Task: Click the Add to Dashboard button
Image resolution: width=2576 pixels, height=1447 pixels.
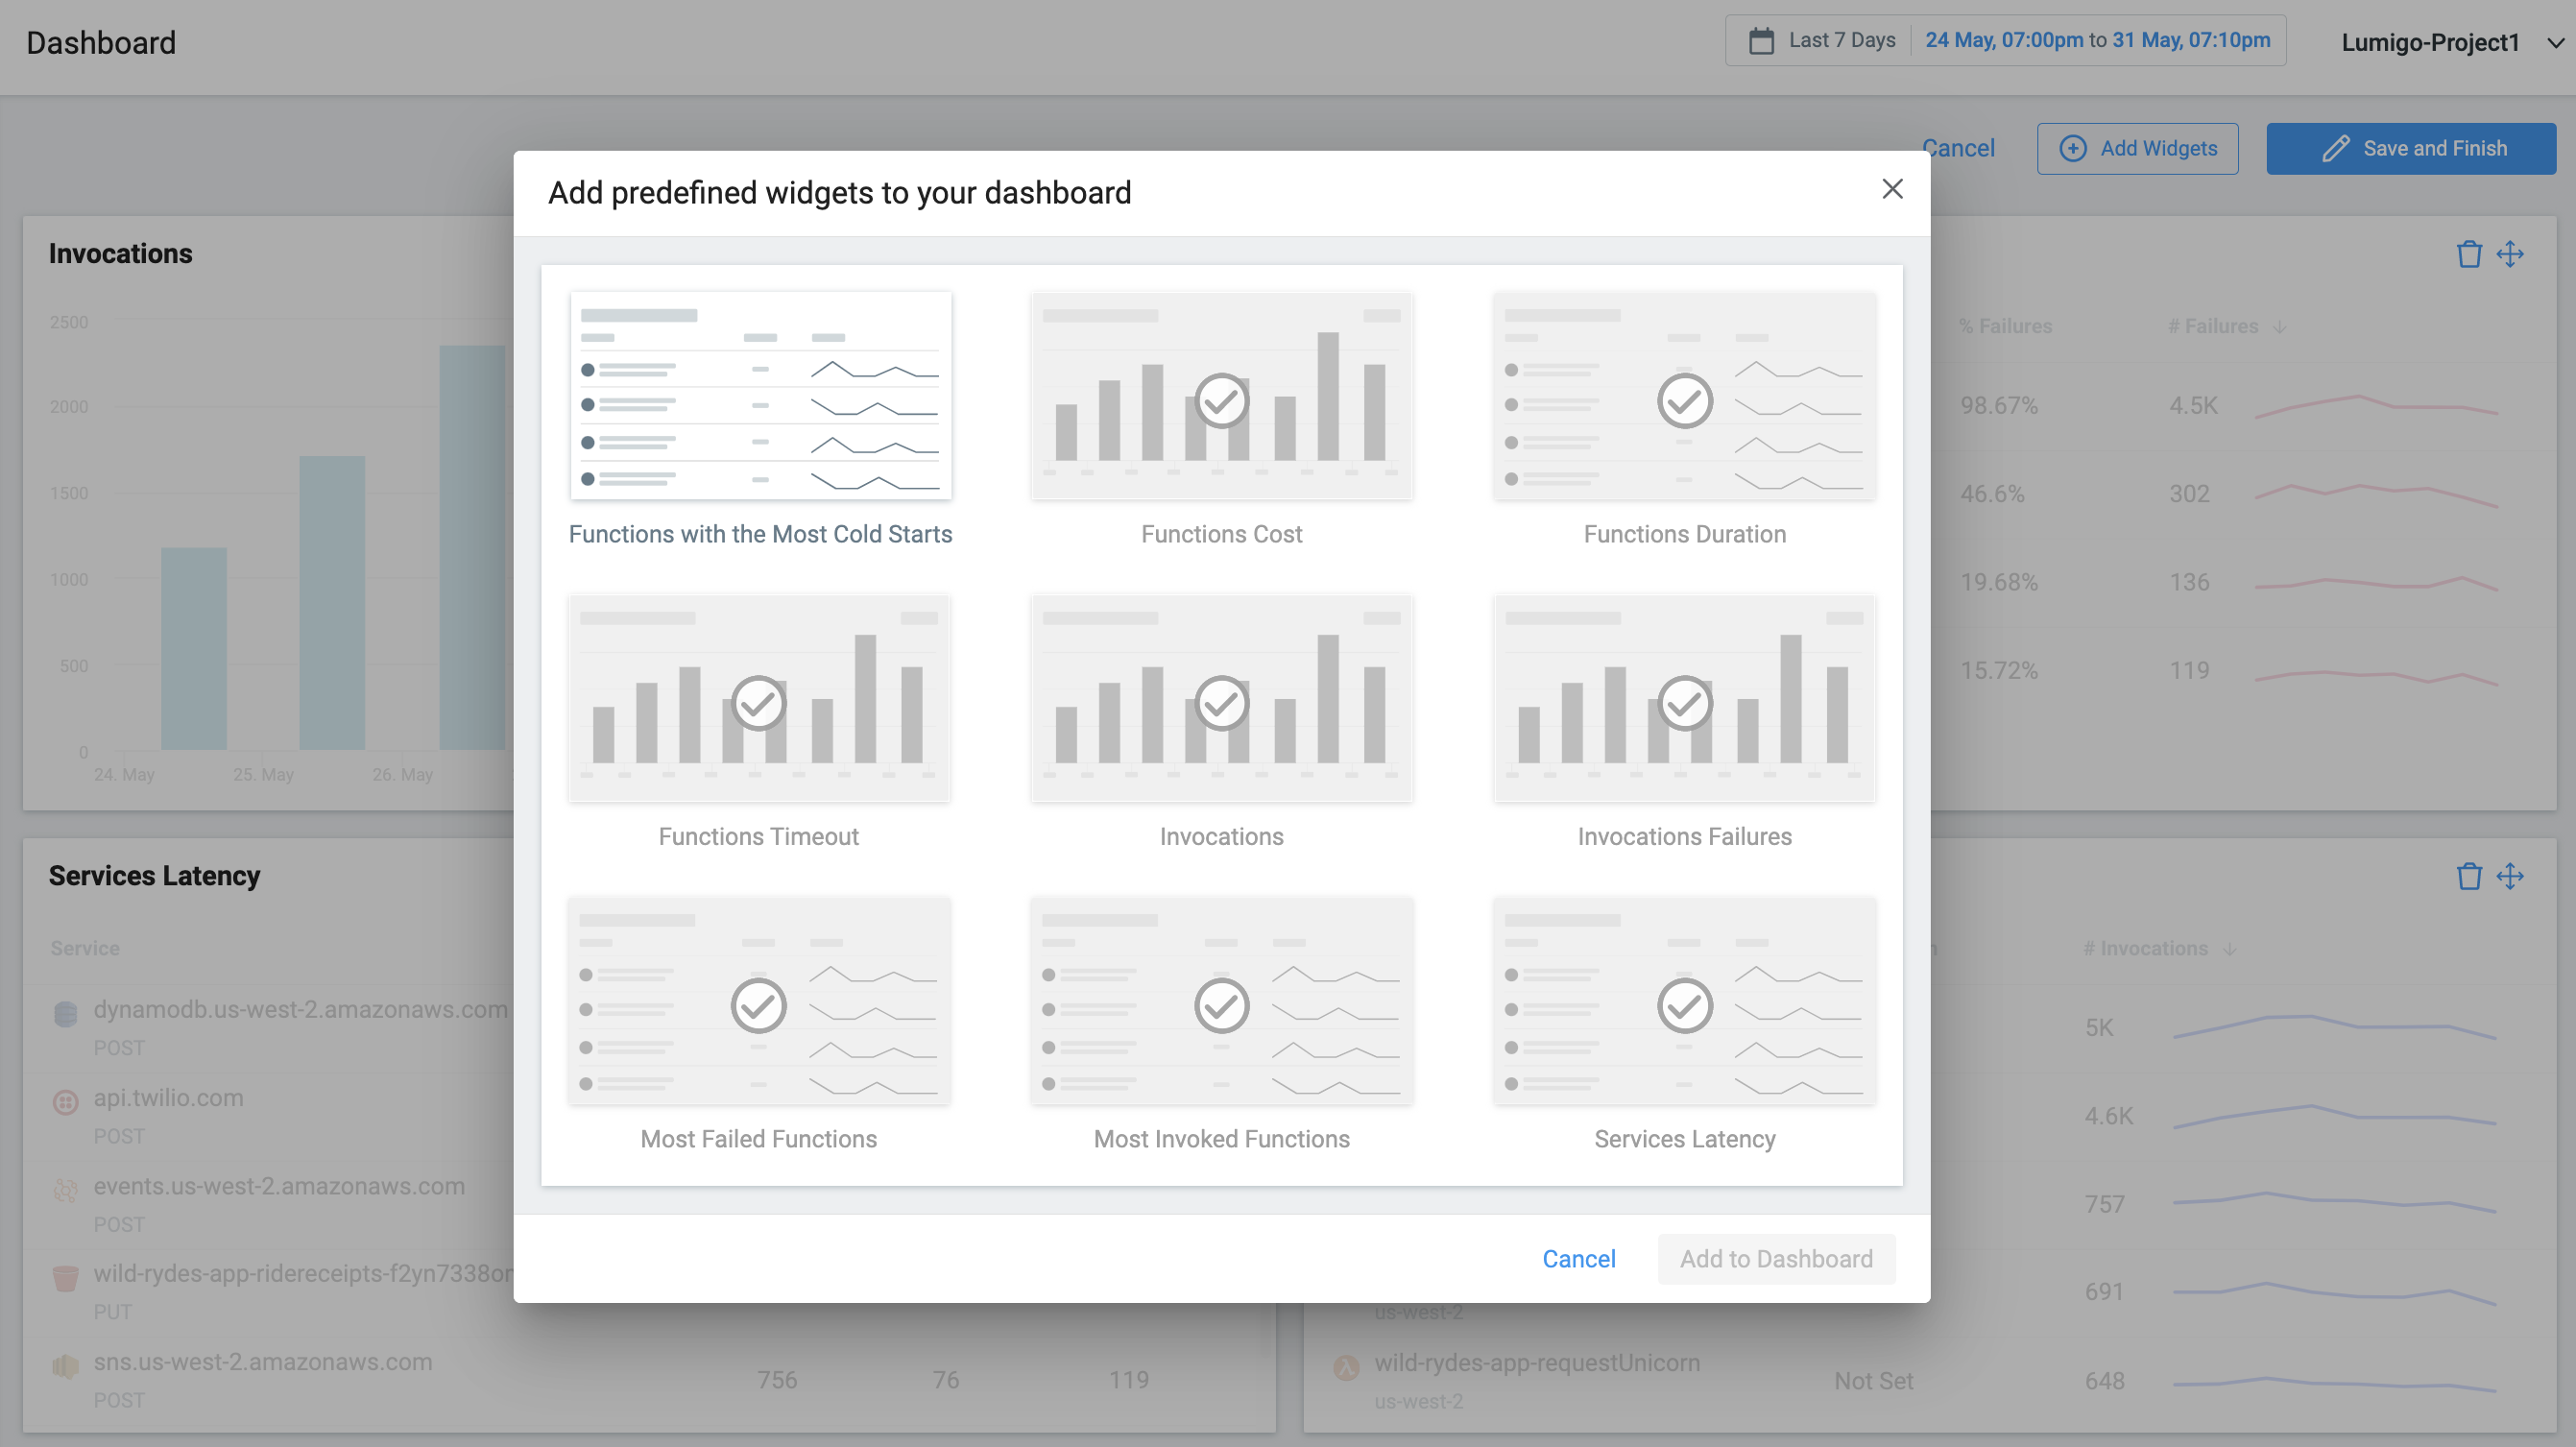Action: click(x=1775, y=1259)
